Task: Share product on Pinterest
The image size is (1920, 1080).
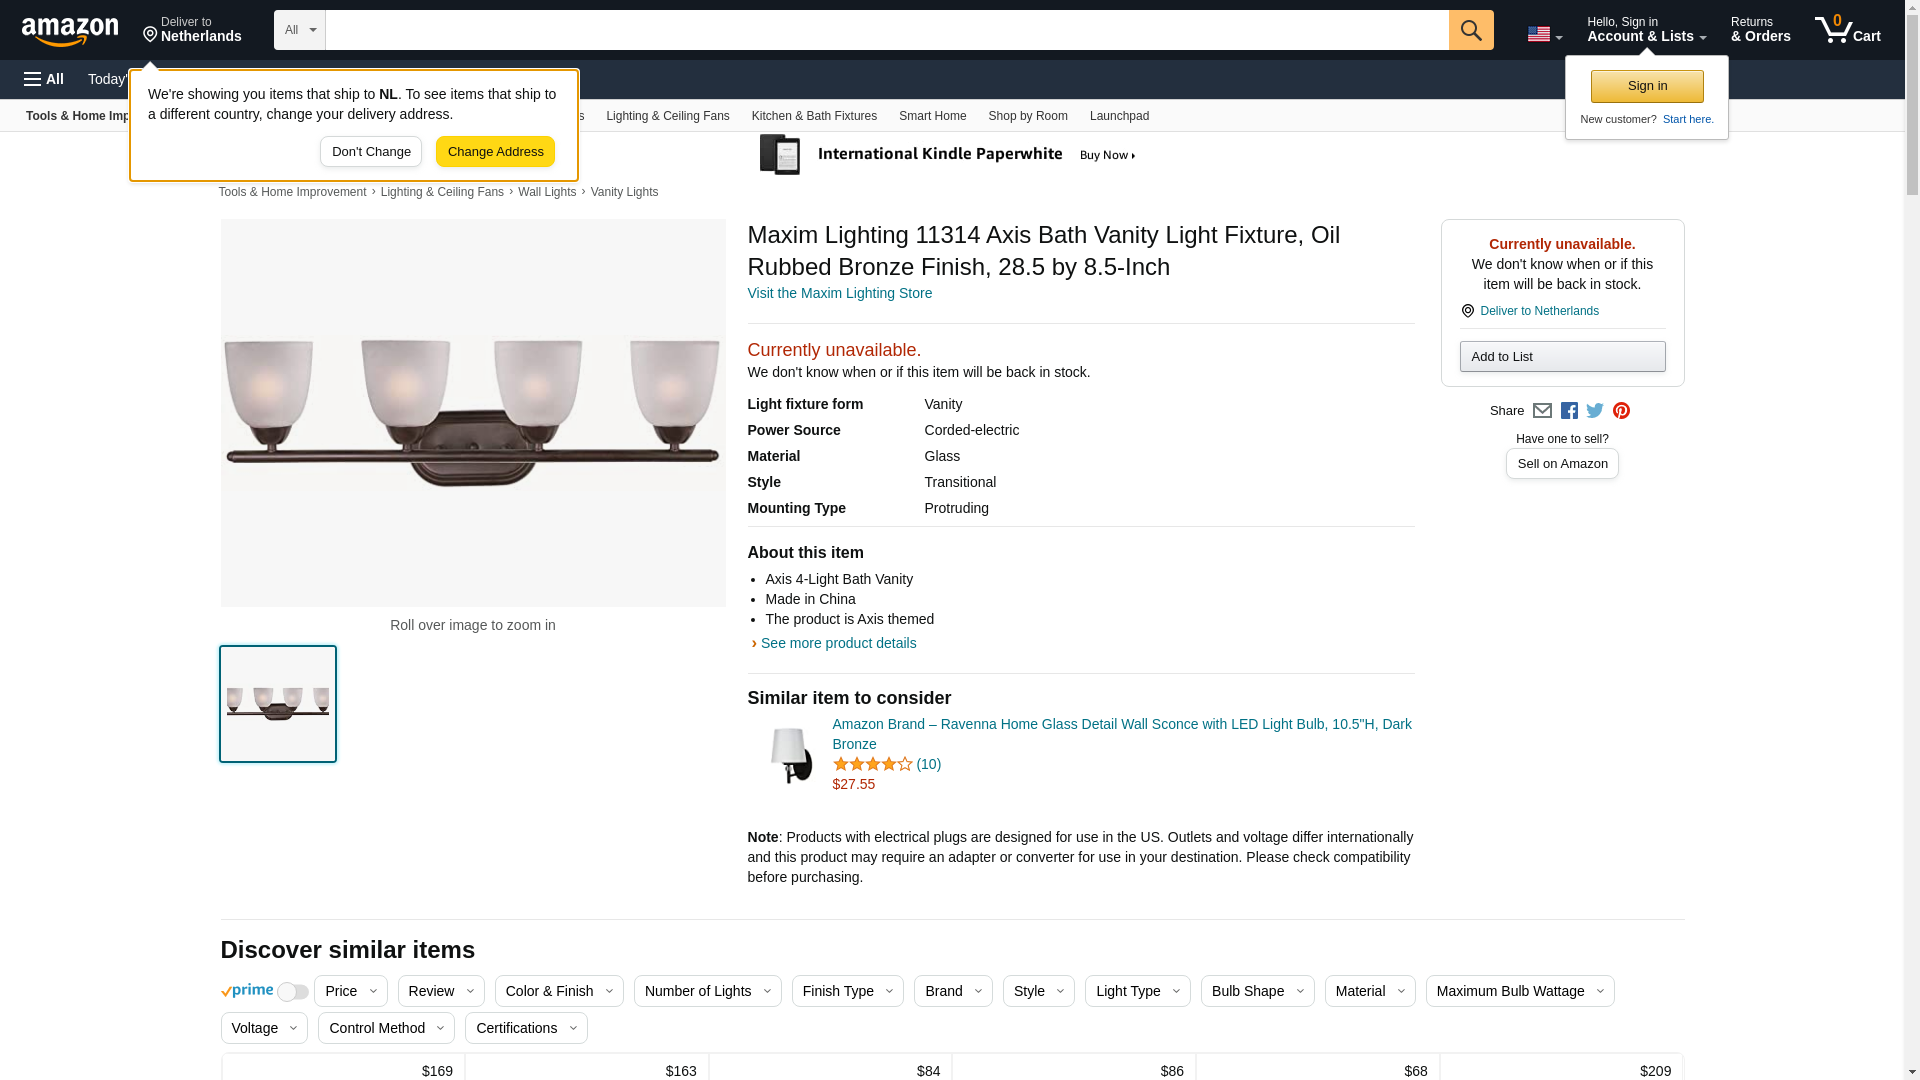Action: (1621, 411)
